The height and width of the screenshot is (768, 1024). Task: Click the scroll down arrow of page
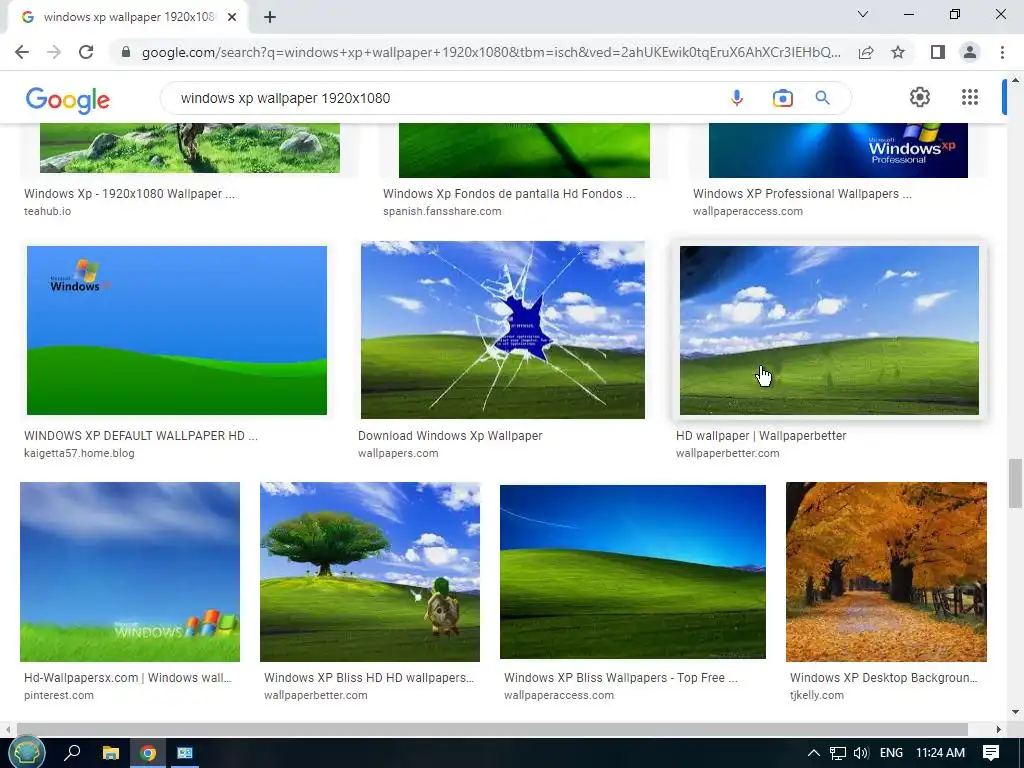tap(1015, 712)
